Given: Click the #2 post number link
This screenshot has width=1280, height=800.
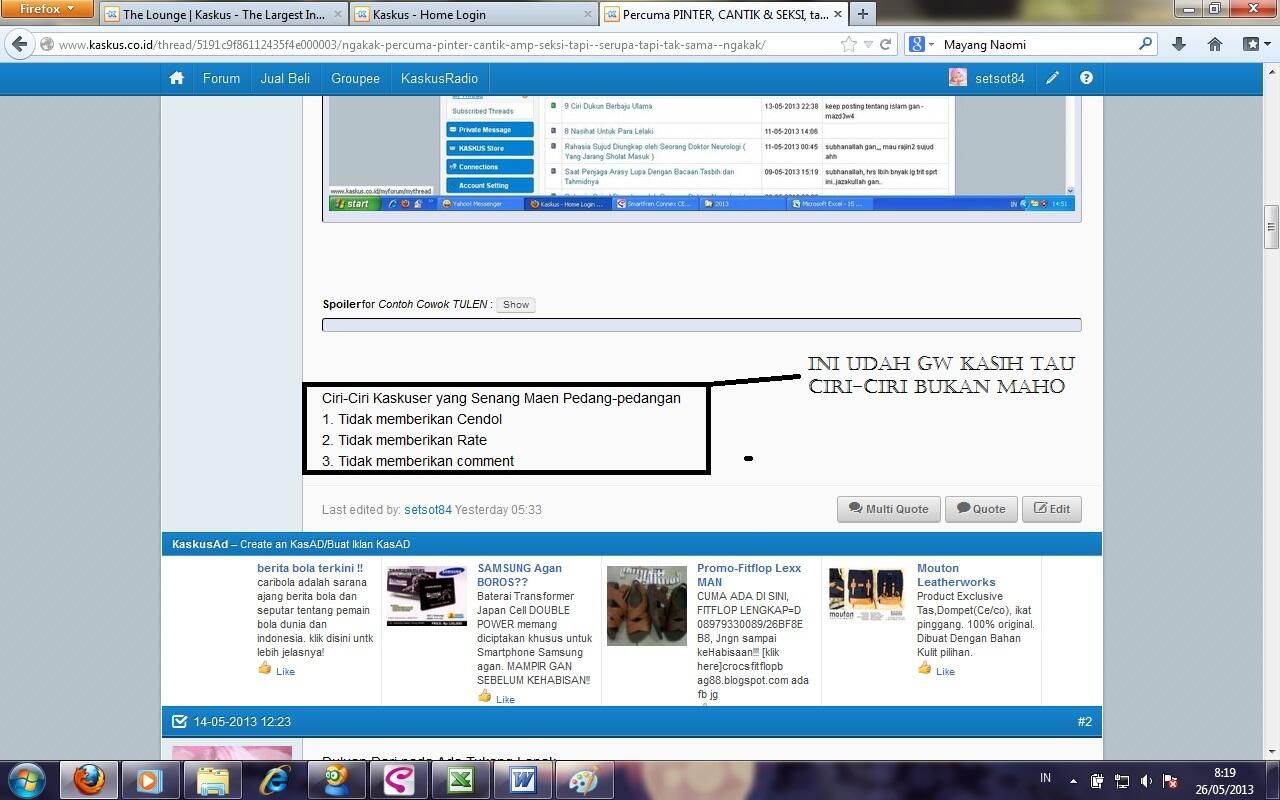Looking at the screenshot, I should [1084, 722].
